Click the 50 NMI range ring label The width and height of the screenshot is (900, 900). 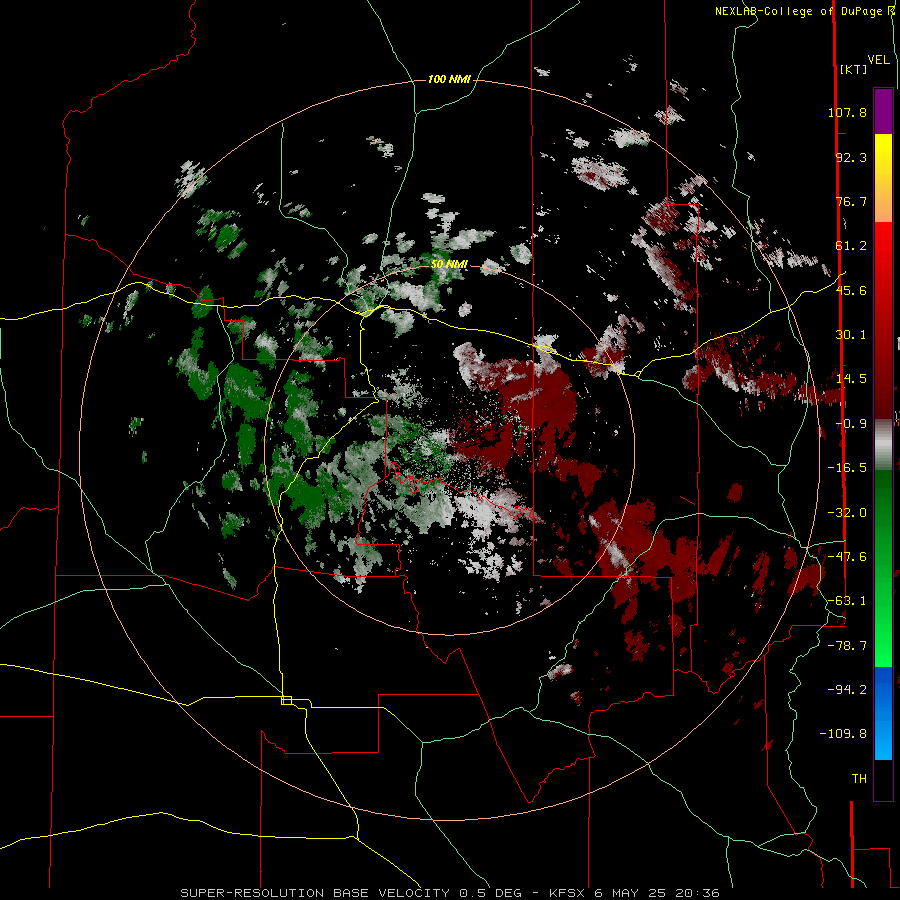click(449, 265)
